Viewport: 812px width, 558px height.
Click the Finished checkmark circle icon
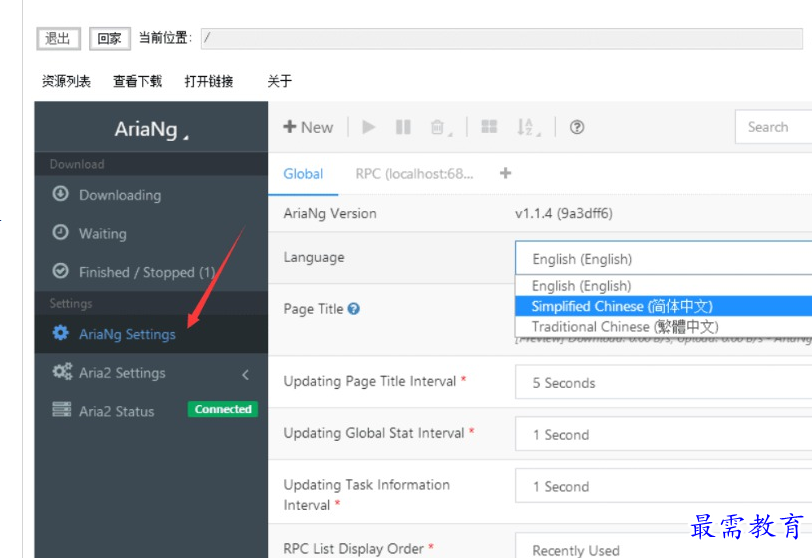point(61,271)
